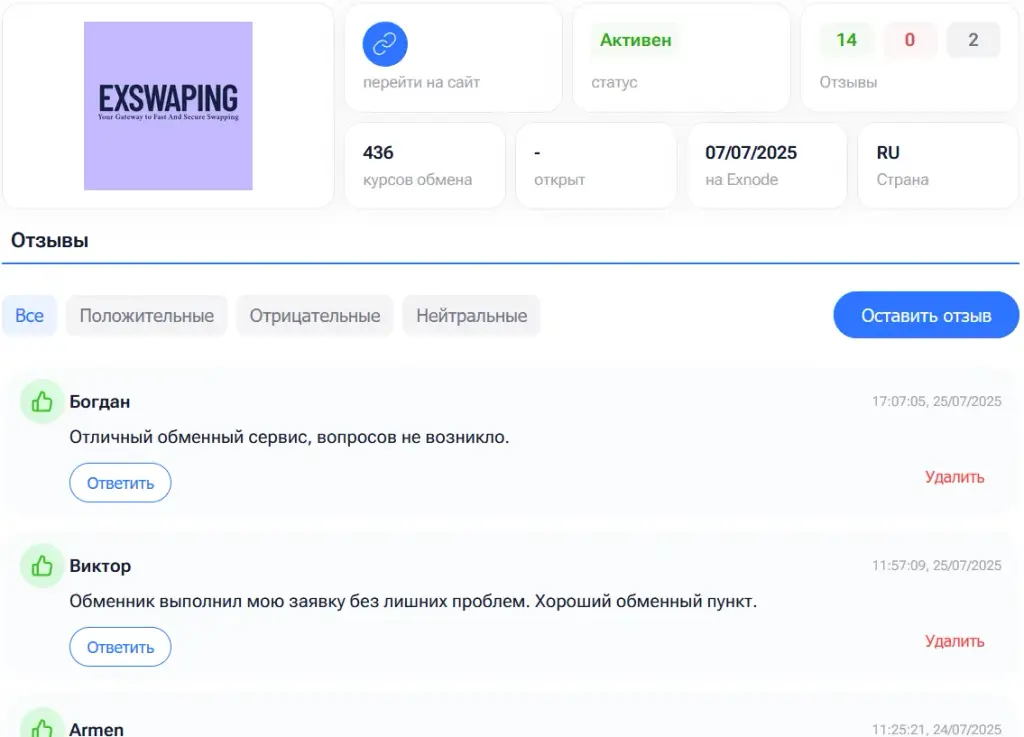Filter reviews by Отрицательные

315,316
